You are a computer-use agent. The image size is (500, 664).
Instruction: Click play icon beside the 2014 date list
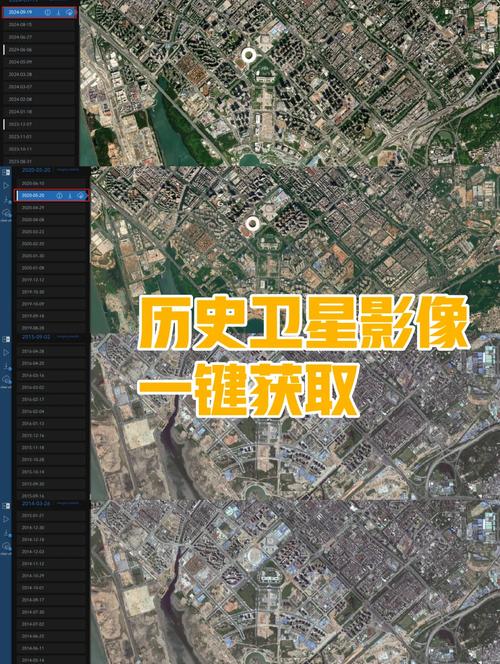(x=6, y=519)
